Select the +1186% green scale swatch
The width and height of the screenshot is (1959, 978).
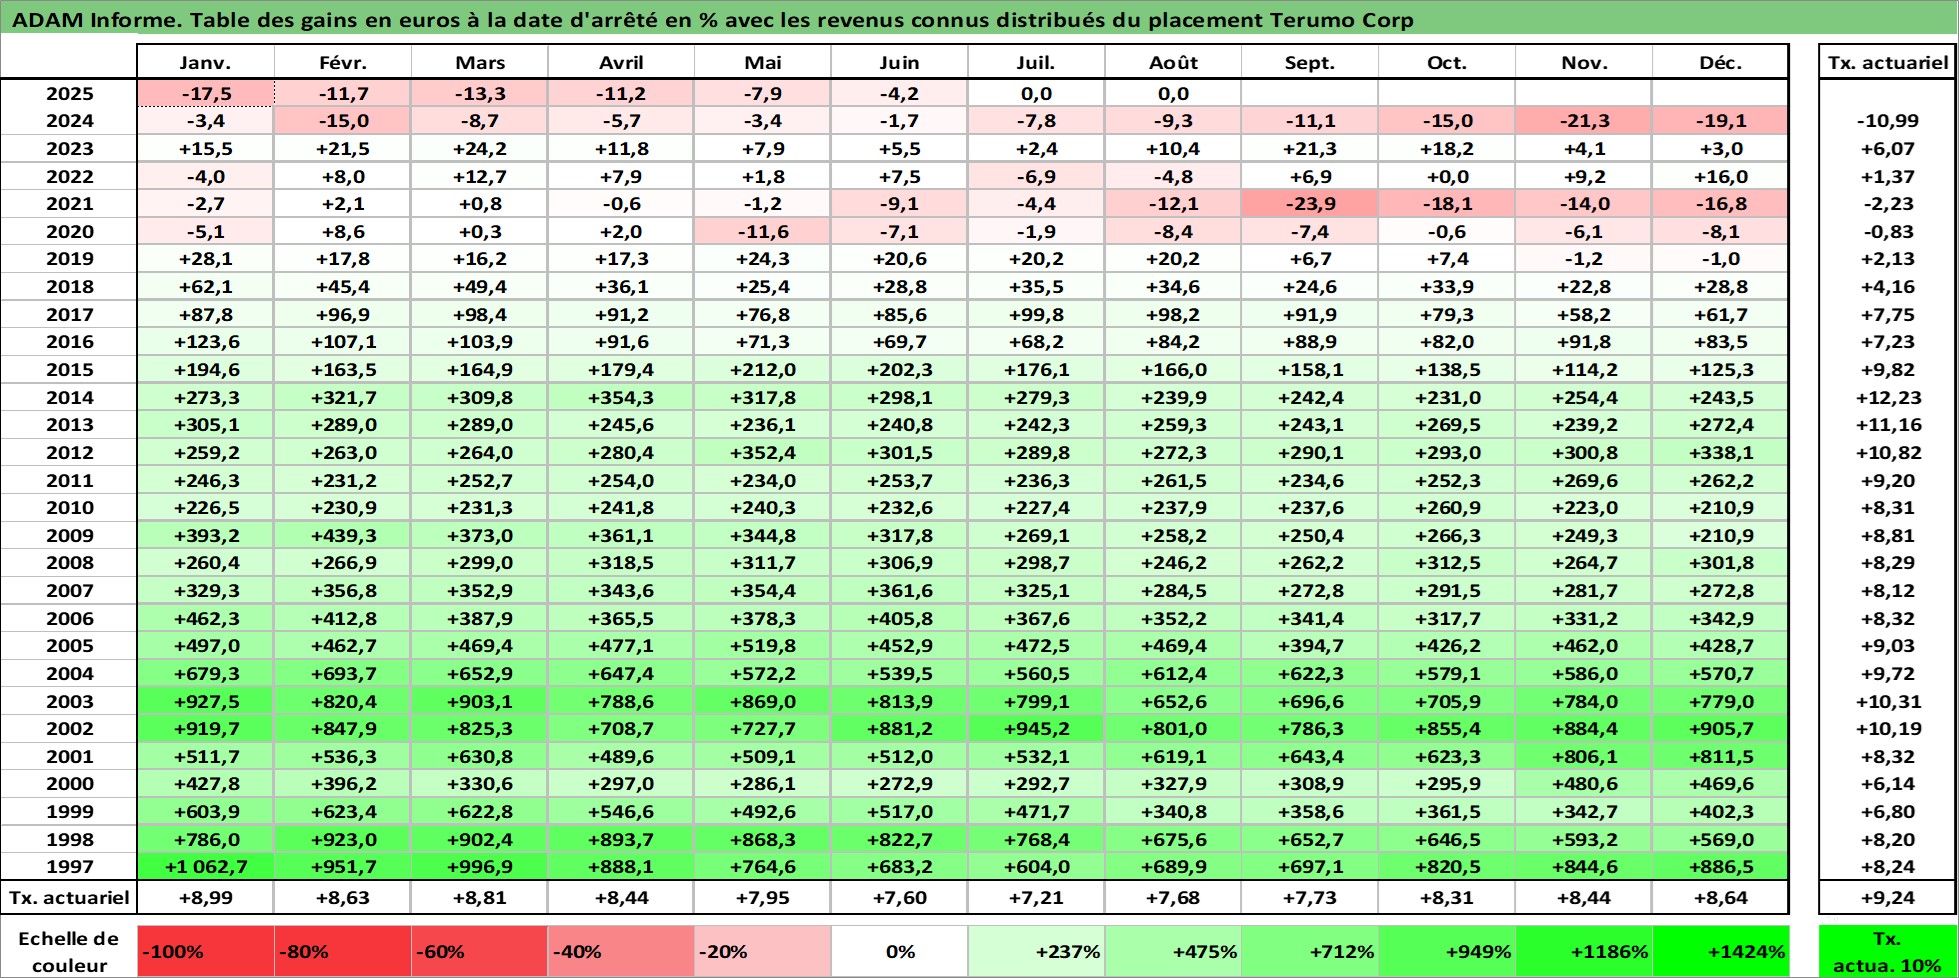(x=1584, y=951)
